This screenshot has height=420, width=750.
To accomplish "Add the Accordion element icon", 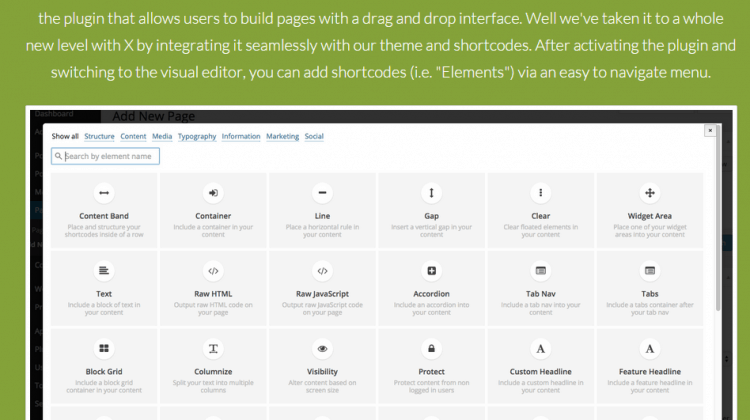I will [x=431, y=271].
